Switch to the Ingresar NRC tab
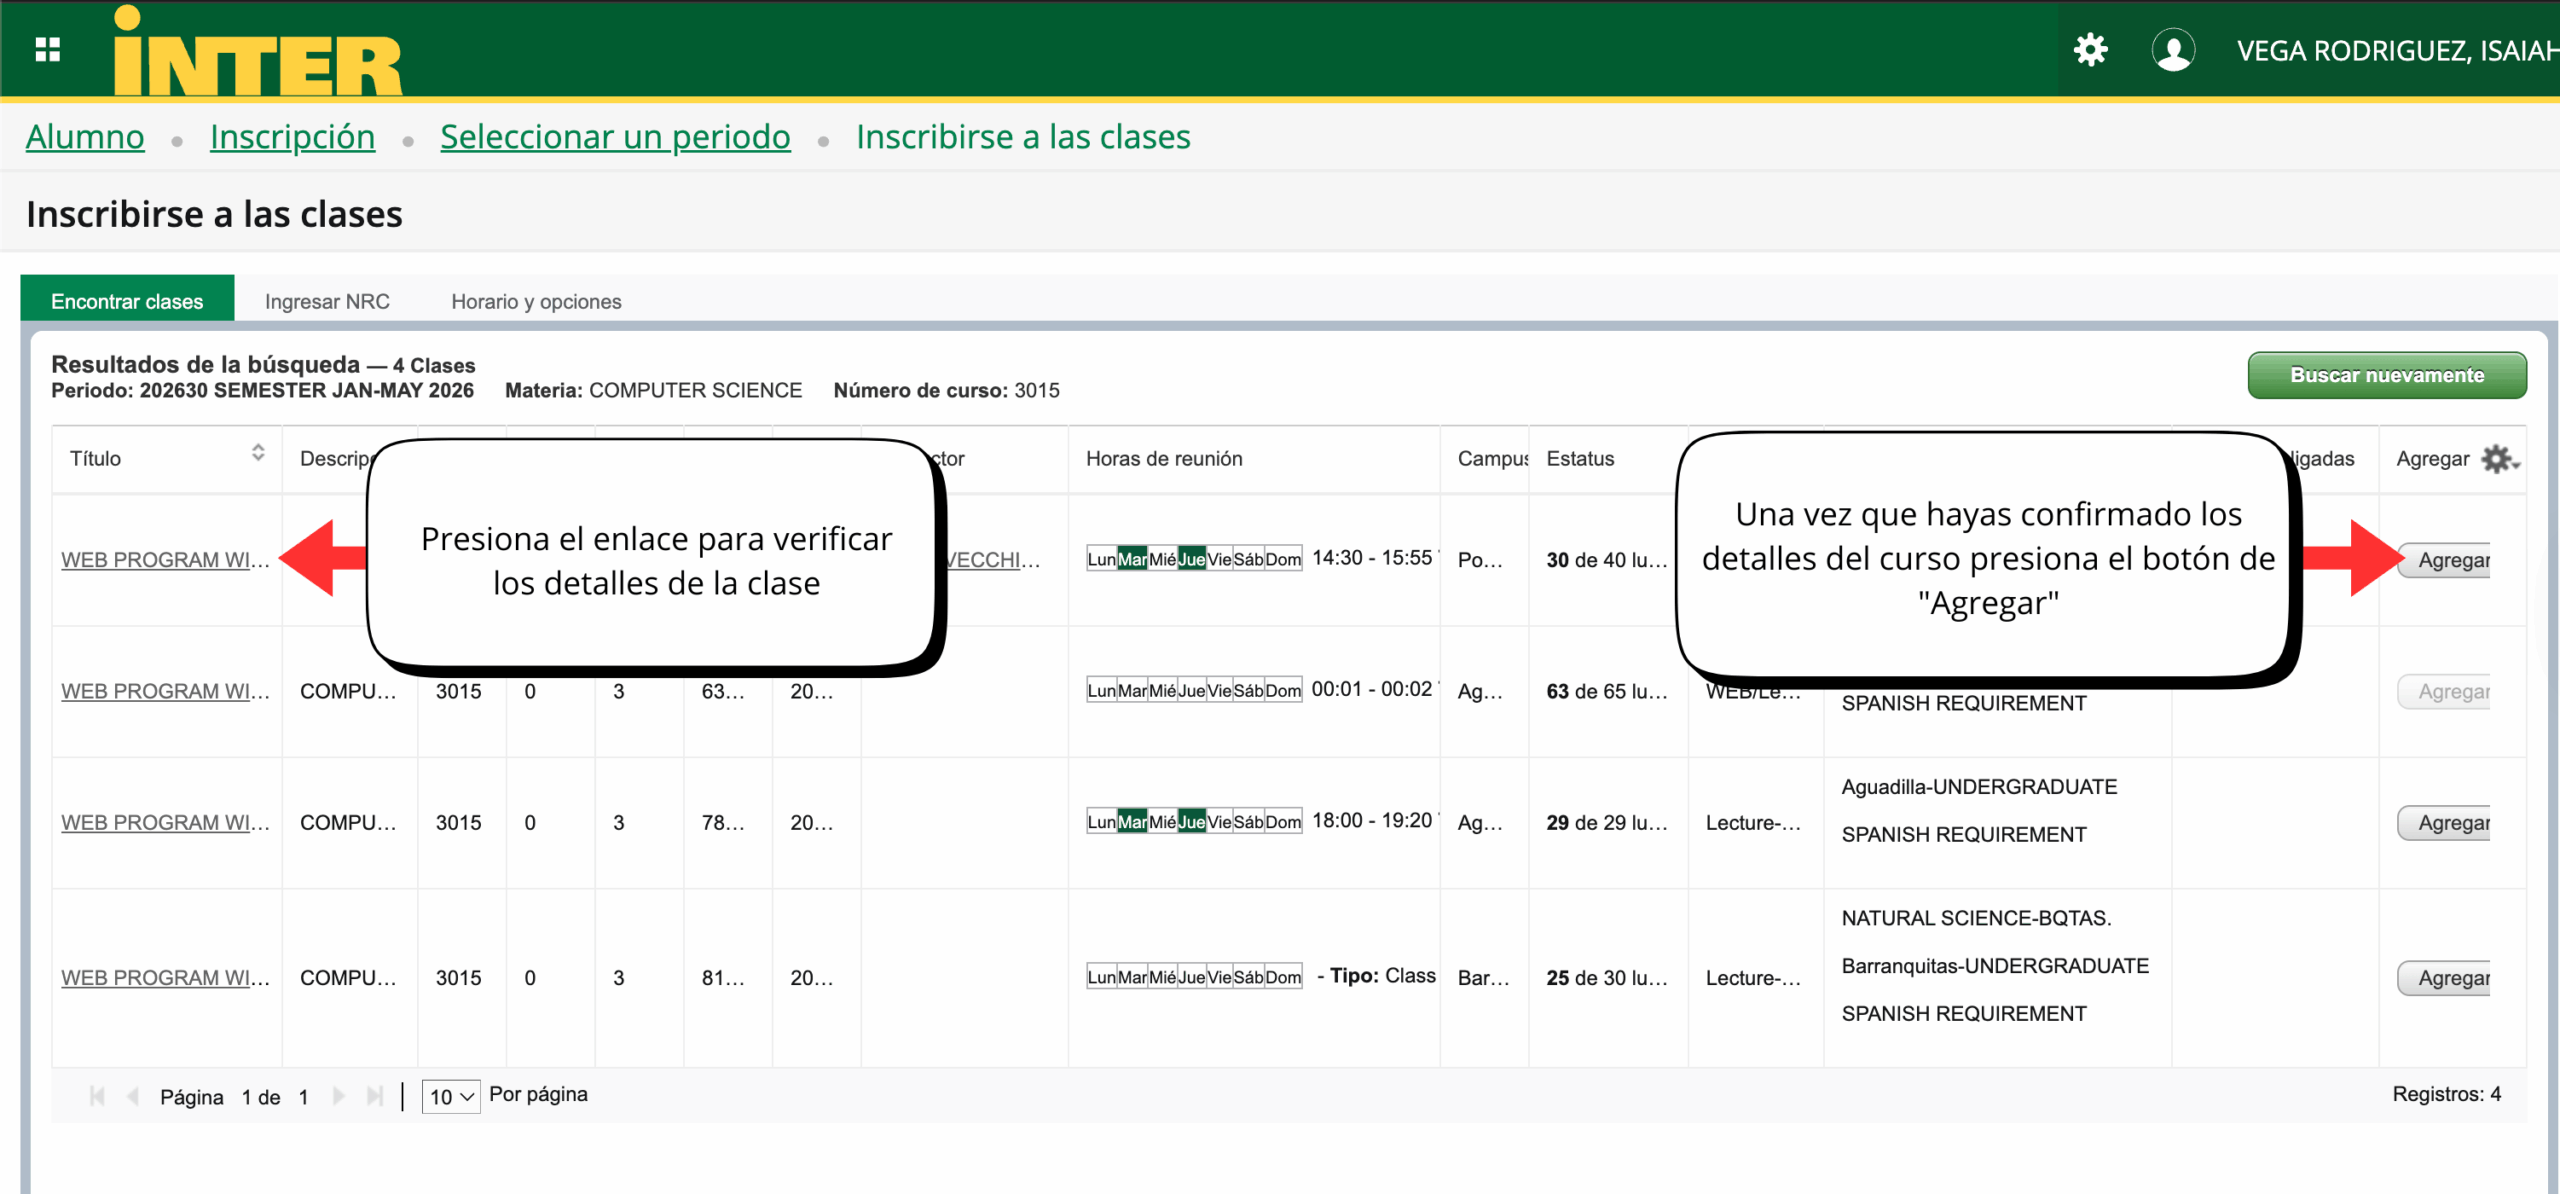The height and width of the screenshot is (1194, 2560). click(x=327, y=301)
